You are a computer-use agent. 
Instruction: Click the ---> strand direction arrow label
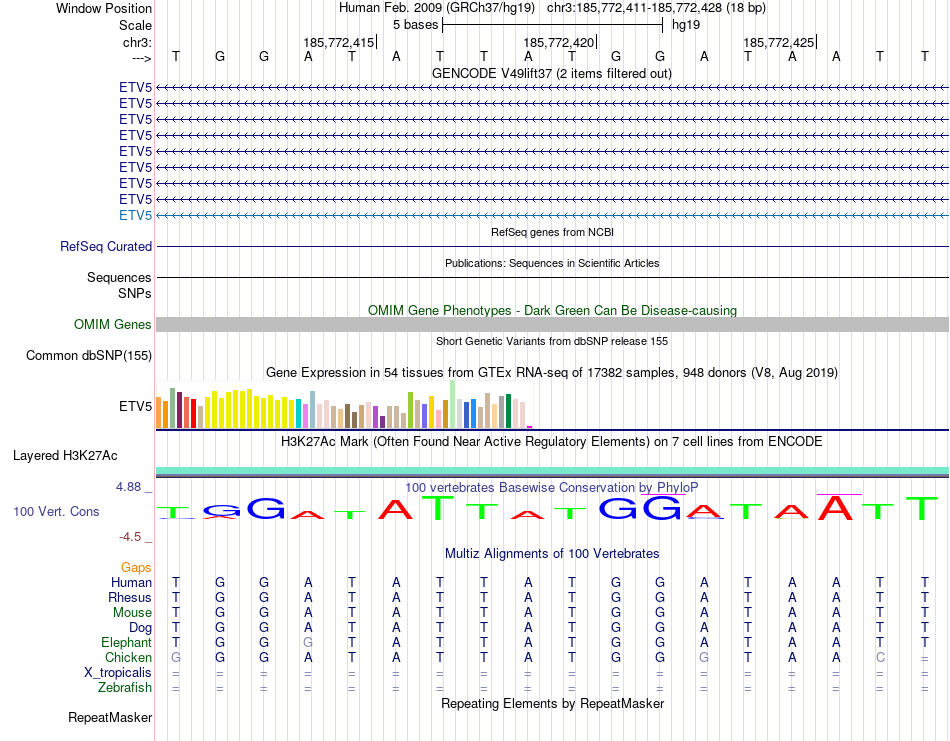[141, 58]
